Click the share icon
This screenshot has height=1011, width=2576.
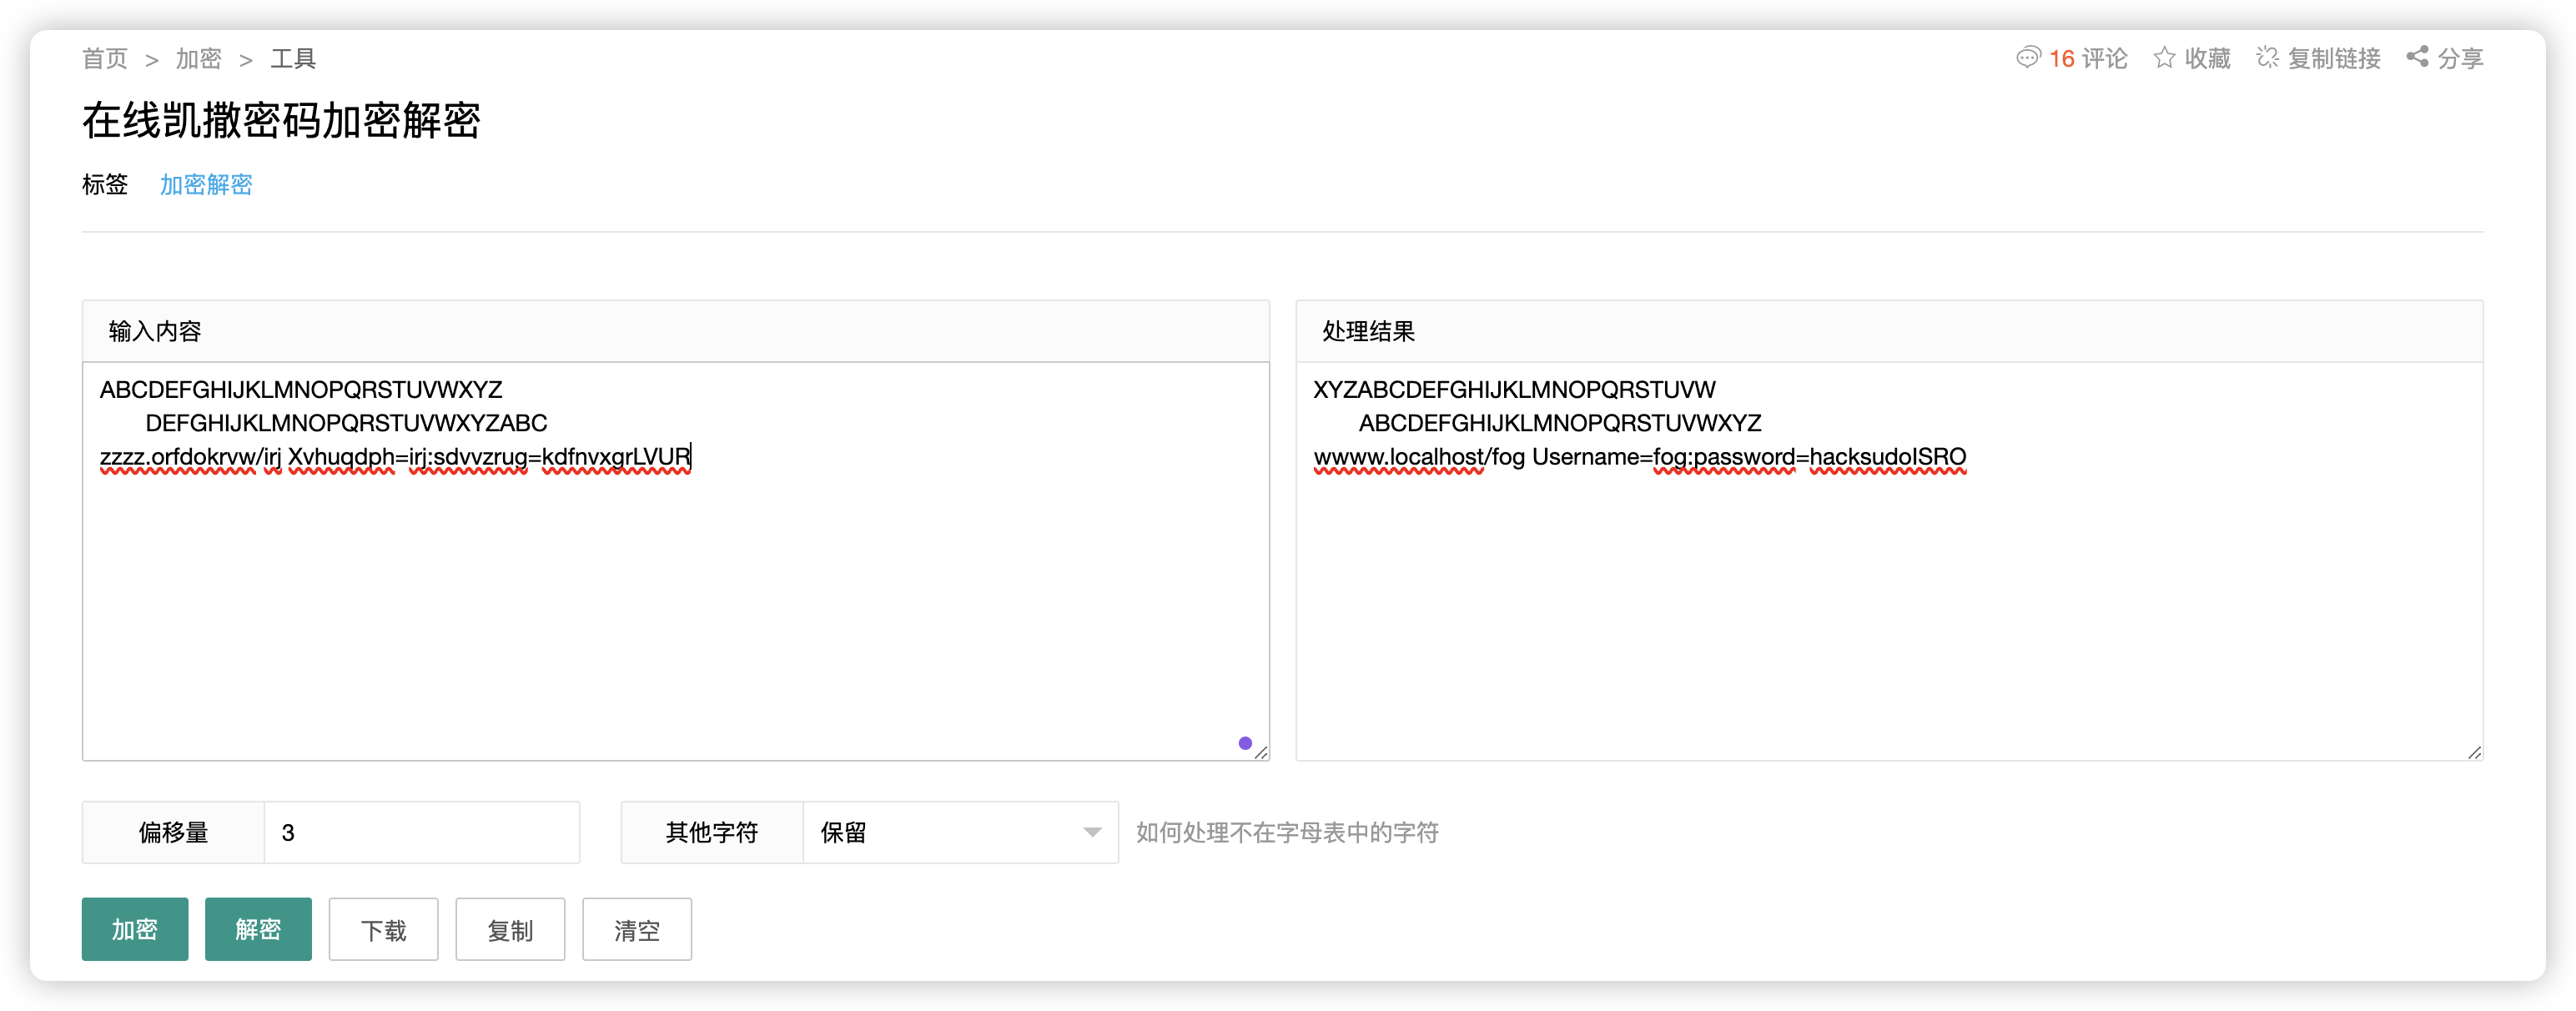point(2417,57)
